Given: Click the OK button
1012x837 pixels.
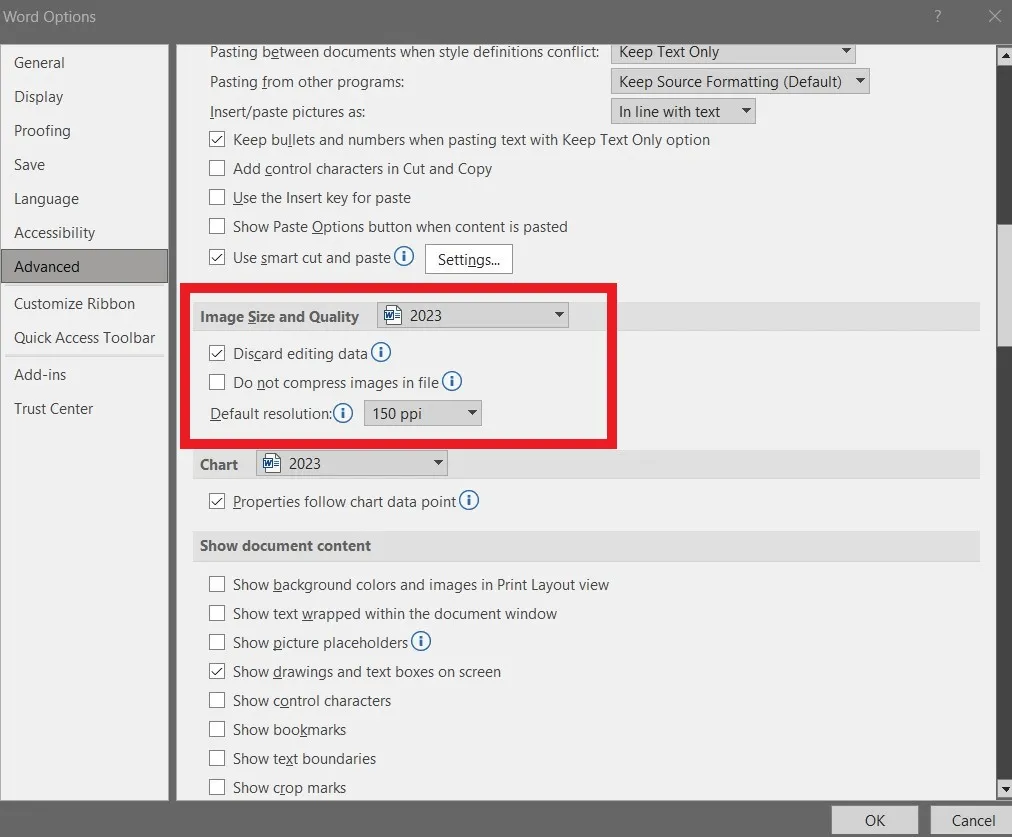Looking at the screenshot, I should 875,820.
